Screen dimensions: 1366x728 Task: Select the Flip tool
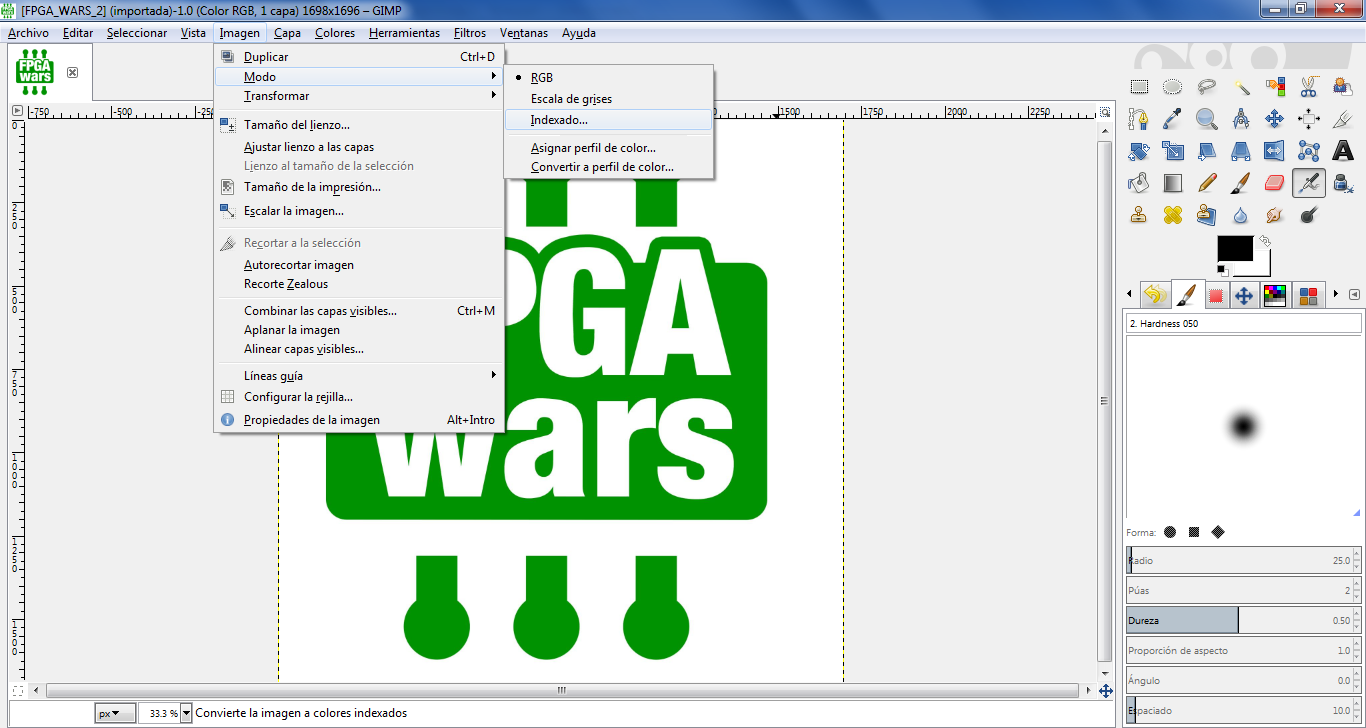click(1275, 151)
